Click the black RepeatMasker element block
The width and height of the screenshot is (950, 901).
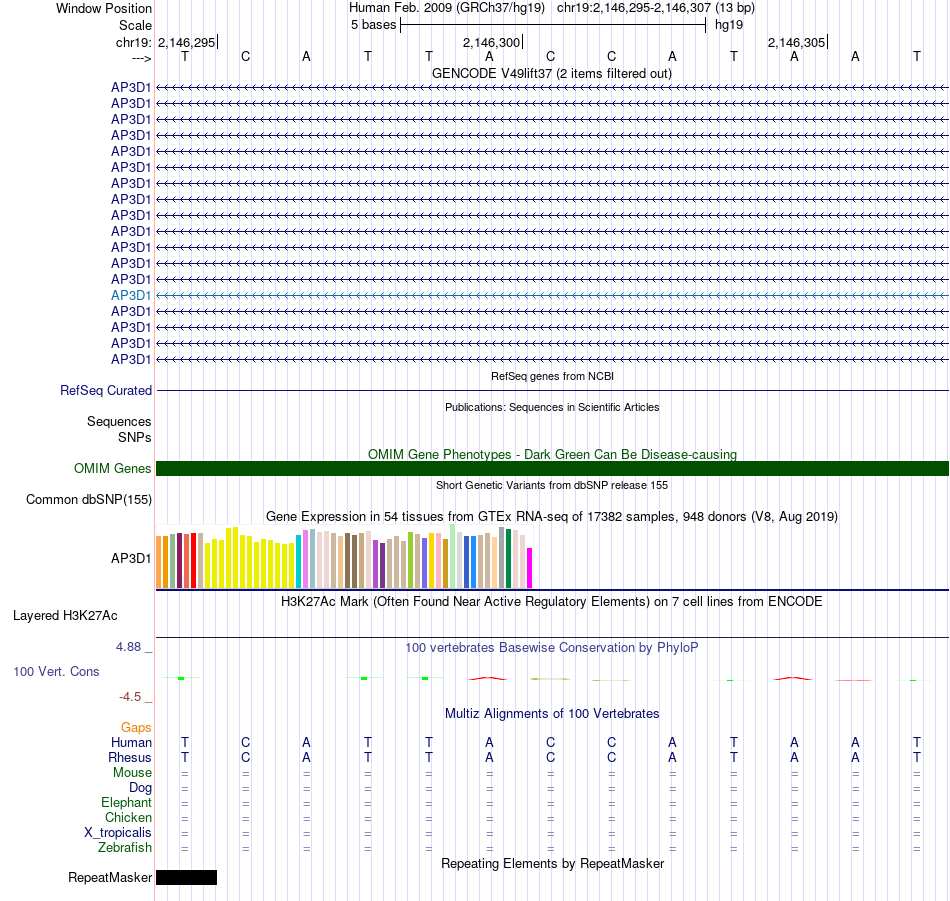(x=187, y=877)
